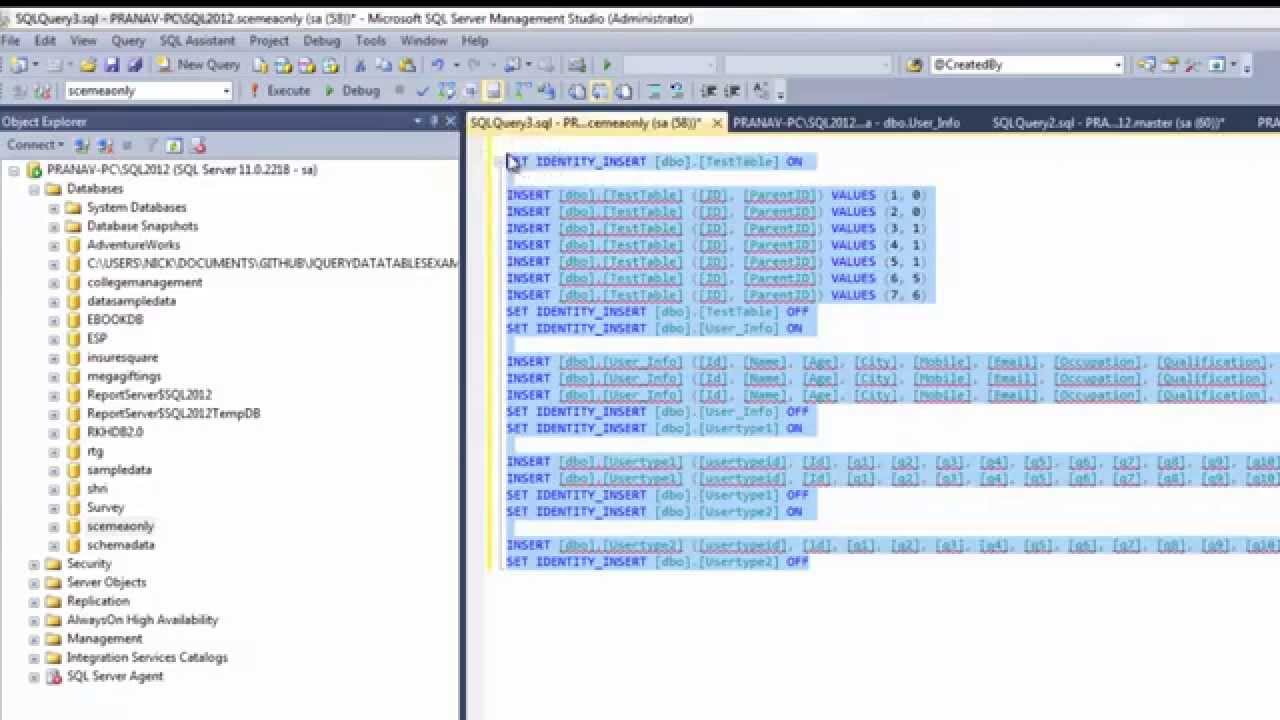The height and width of the screenshot is (720, 1280).
Task: Select the EBOOKDB database
Action: point(115,320)
